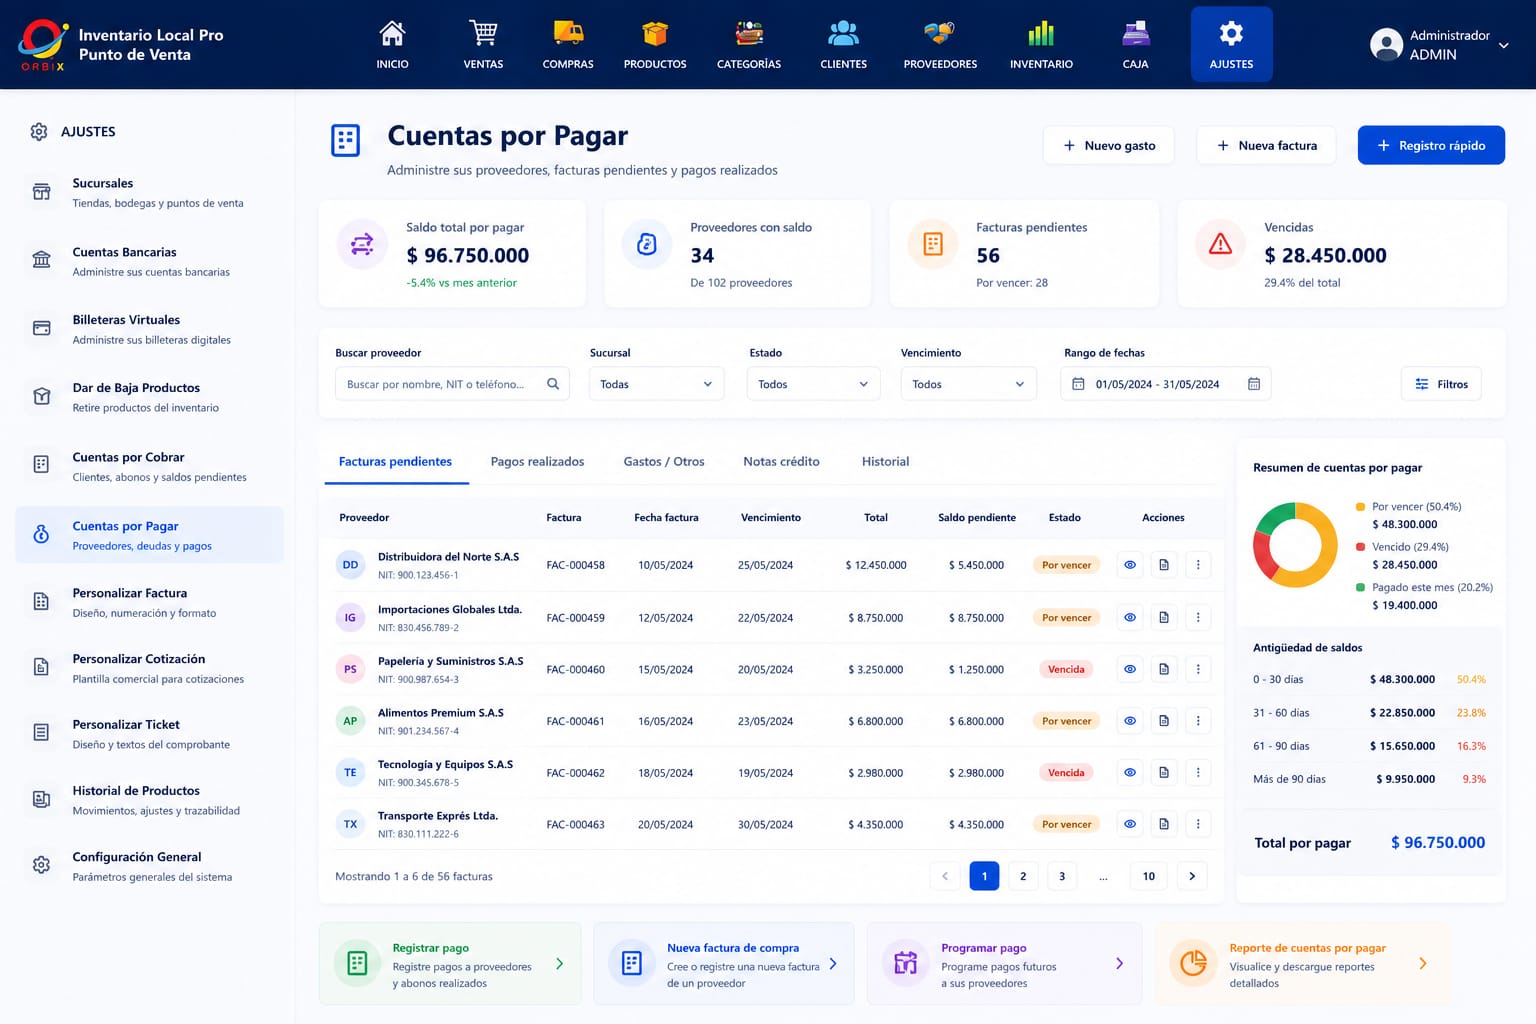Switch to Pagos realizados tab

click(537, 461)
